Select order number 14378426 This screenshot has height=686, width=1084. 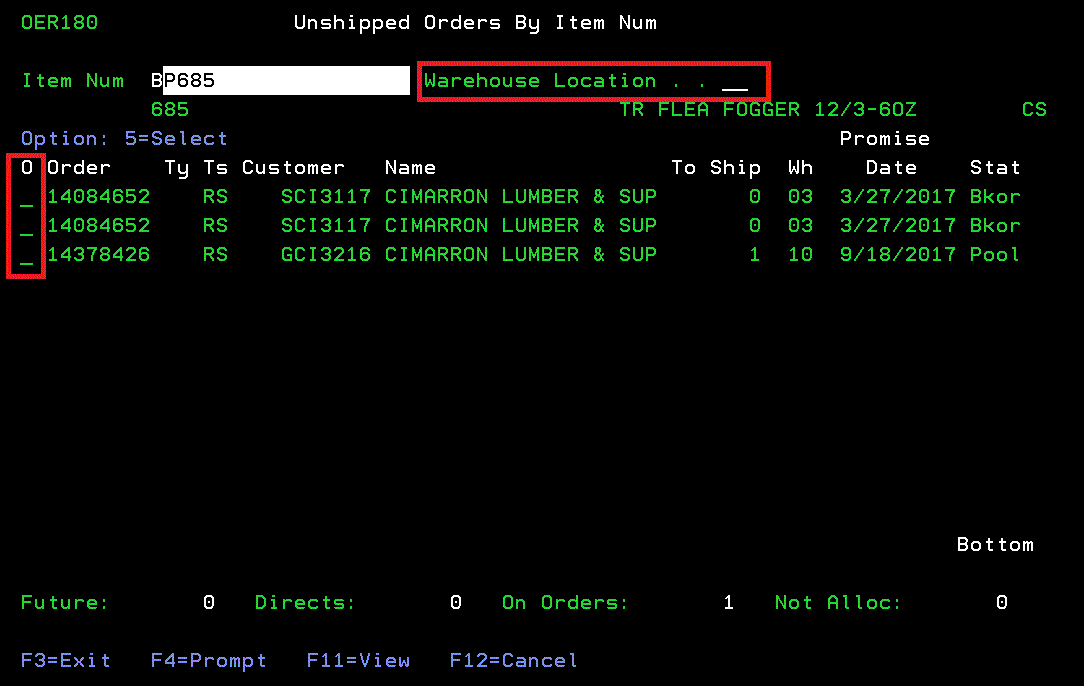[98, 255]
